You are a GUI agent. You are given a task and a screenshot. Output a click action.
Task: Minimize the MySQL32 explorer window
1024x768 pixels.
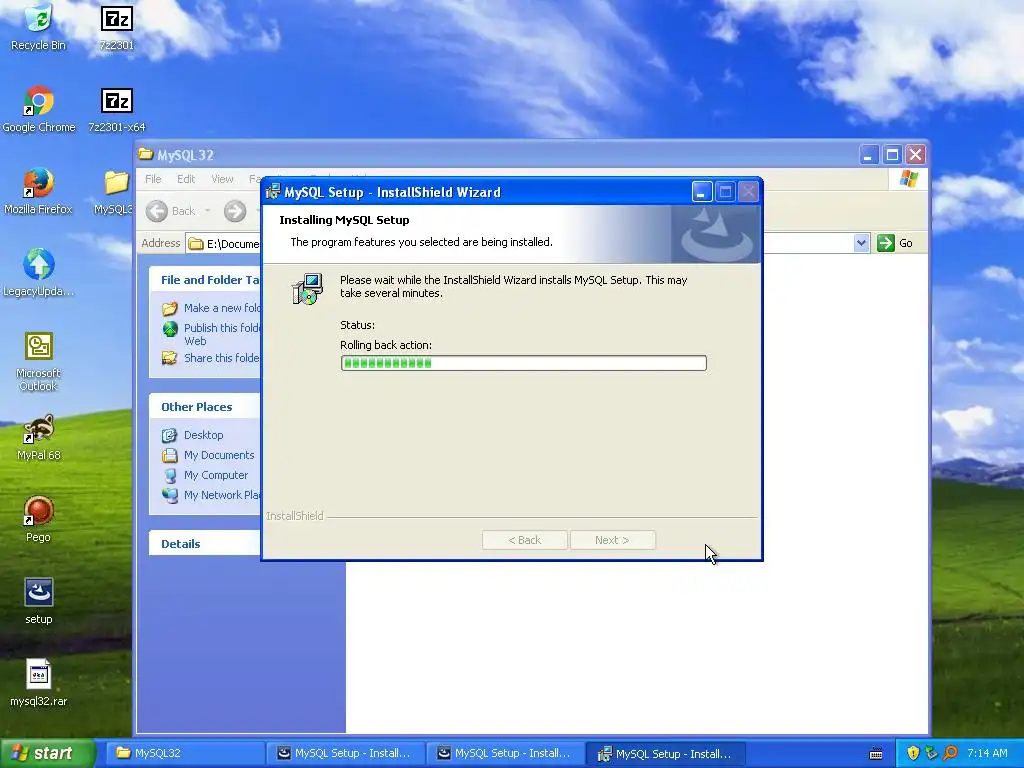tap(869, 155)
